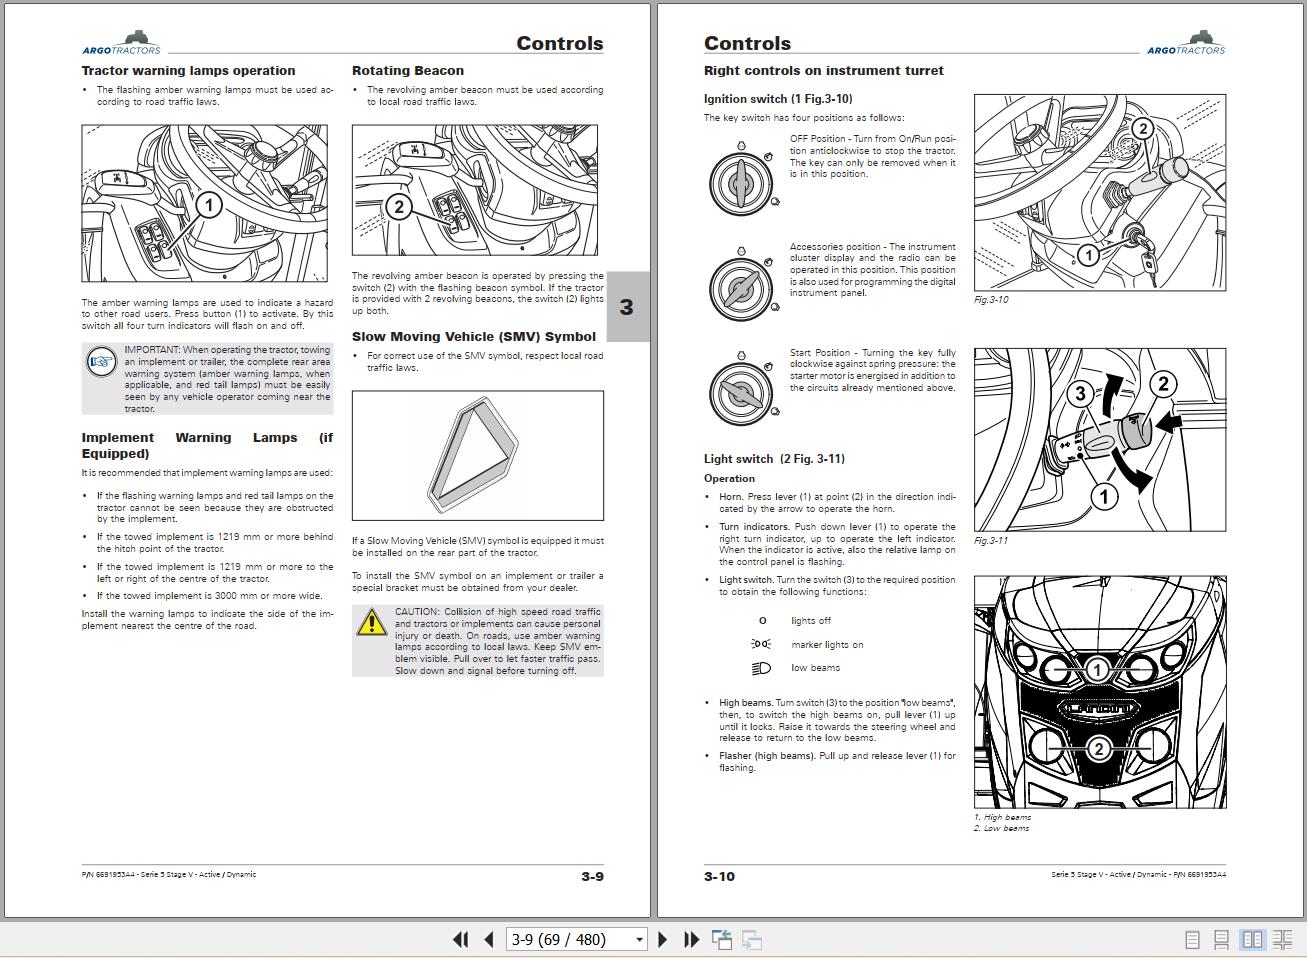Go to the next page
Viewport: 1307px width, 958px height.
pyautogui.click(x=662, y=939)
